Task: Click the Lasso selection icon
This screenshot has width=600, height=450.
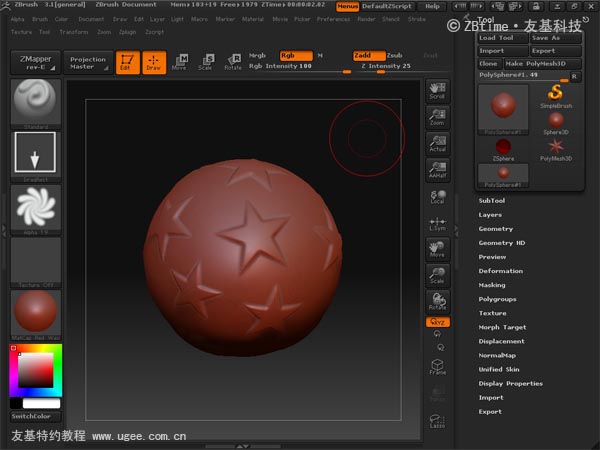Action: pyautogui.click(x=437, y=421)
